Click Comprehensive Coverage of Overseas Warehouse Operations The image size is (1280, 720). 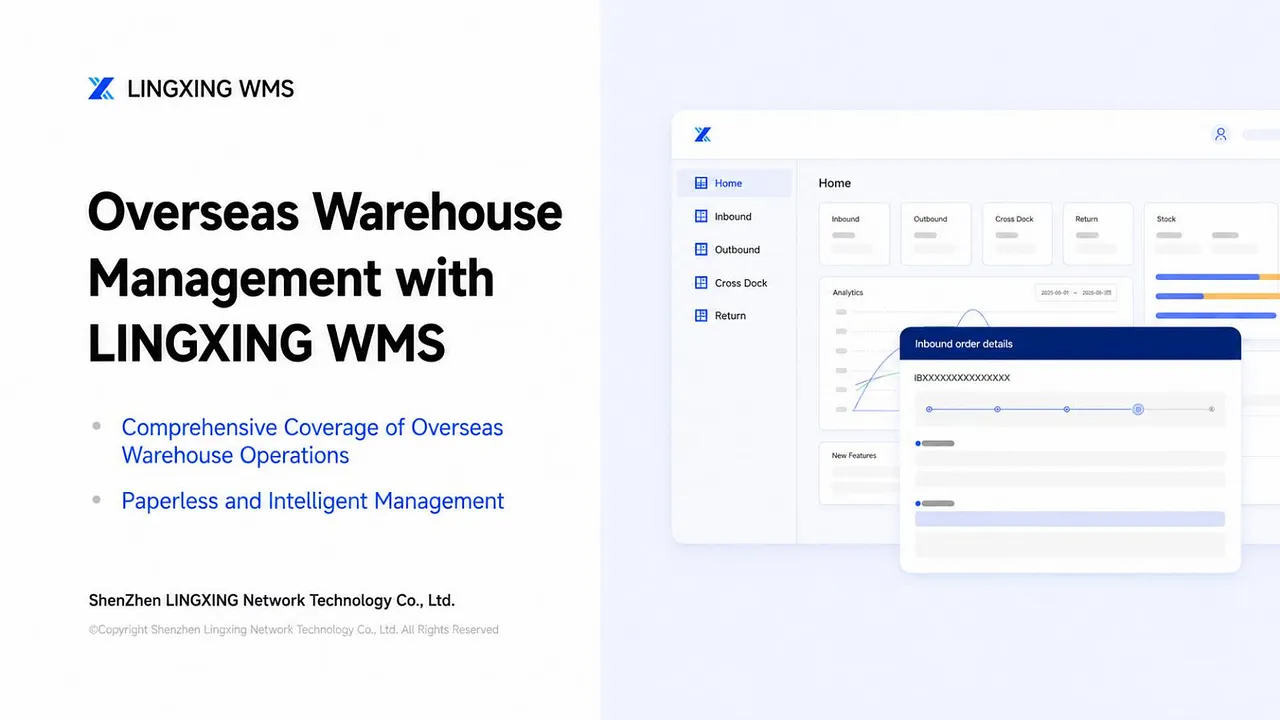pyautogui.click(x=312, y=441)
